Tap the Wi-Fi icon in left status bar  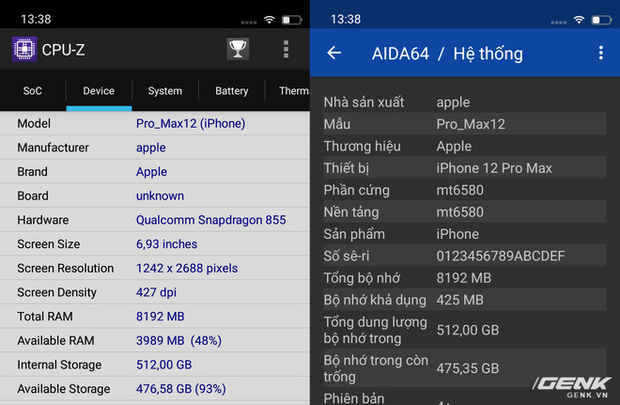(x=268, y=19)
